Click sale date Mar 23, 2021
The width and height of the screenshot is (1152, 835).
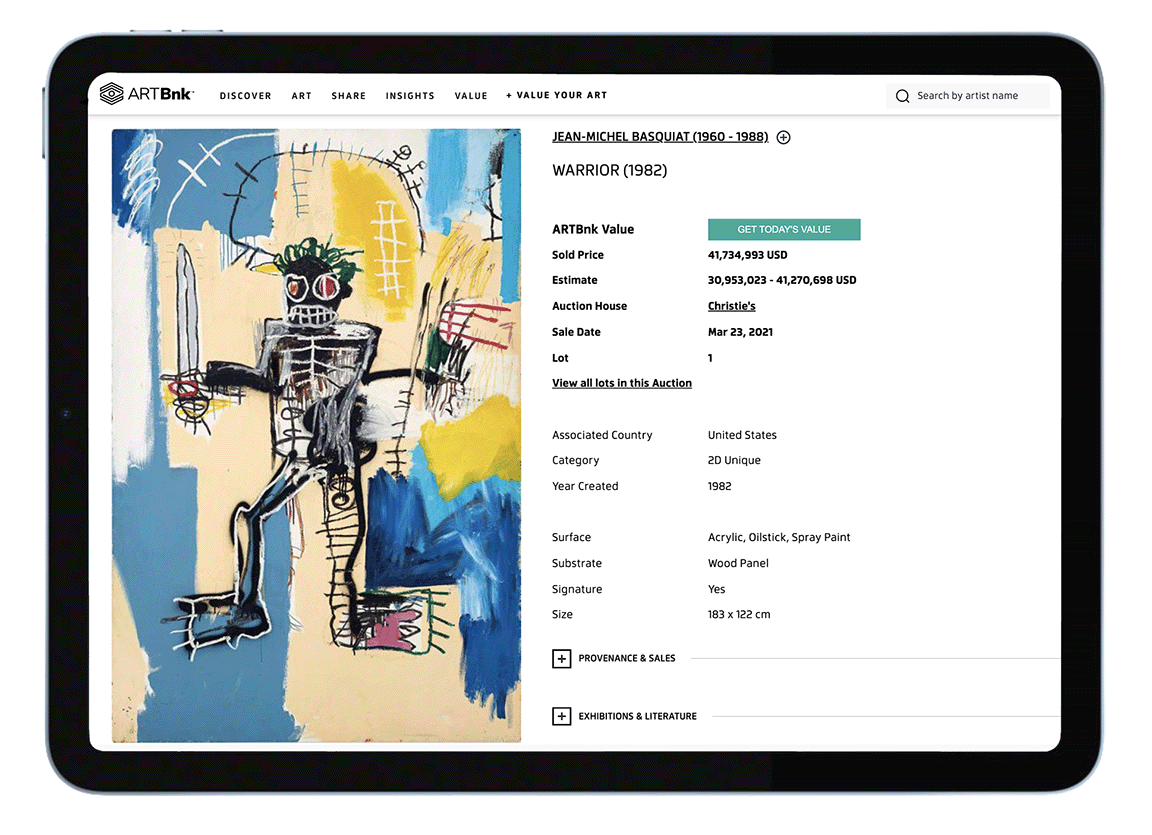pos(740,332)
